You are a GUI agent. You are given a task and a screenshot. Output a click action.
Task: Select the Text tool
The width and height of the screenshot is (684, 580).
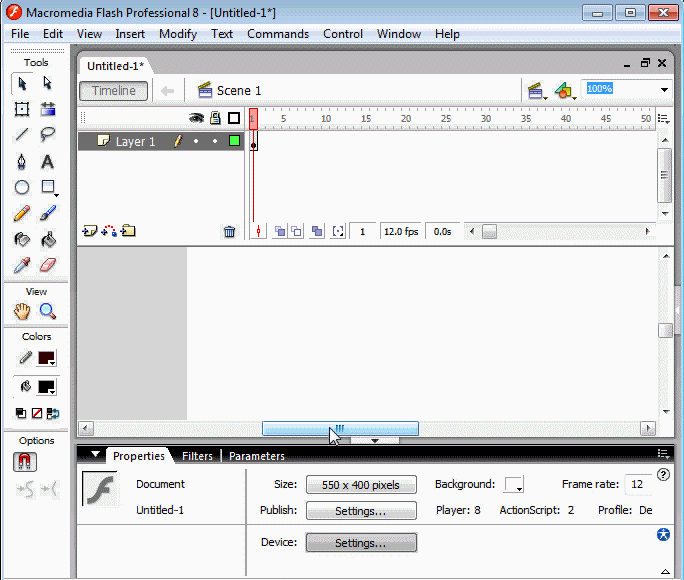tap(48, 162)
